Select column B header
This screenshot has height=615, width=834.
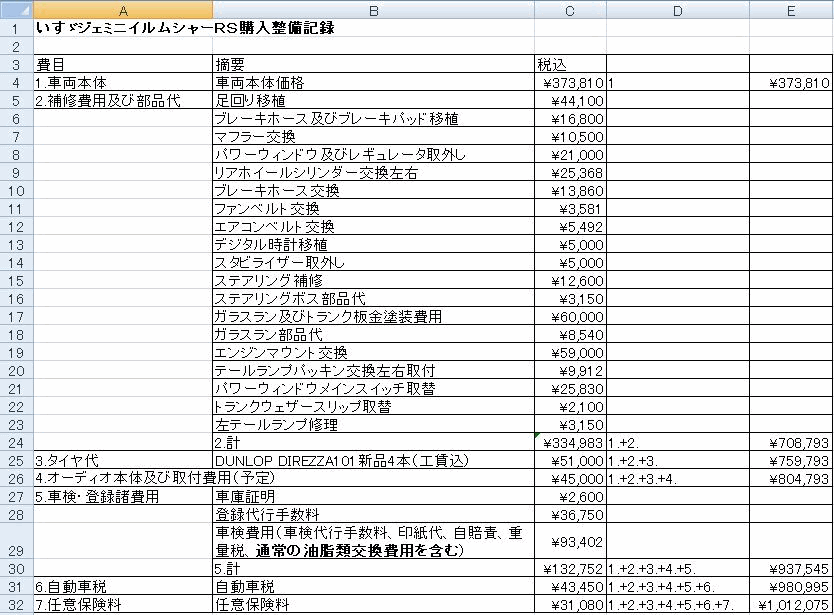point(373,10)
